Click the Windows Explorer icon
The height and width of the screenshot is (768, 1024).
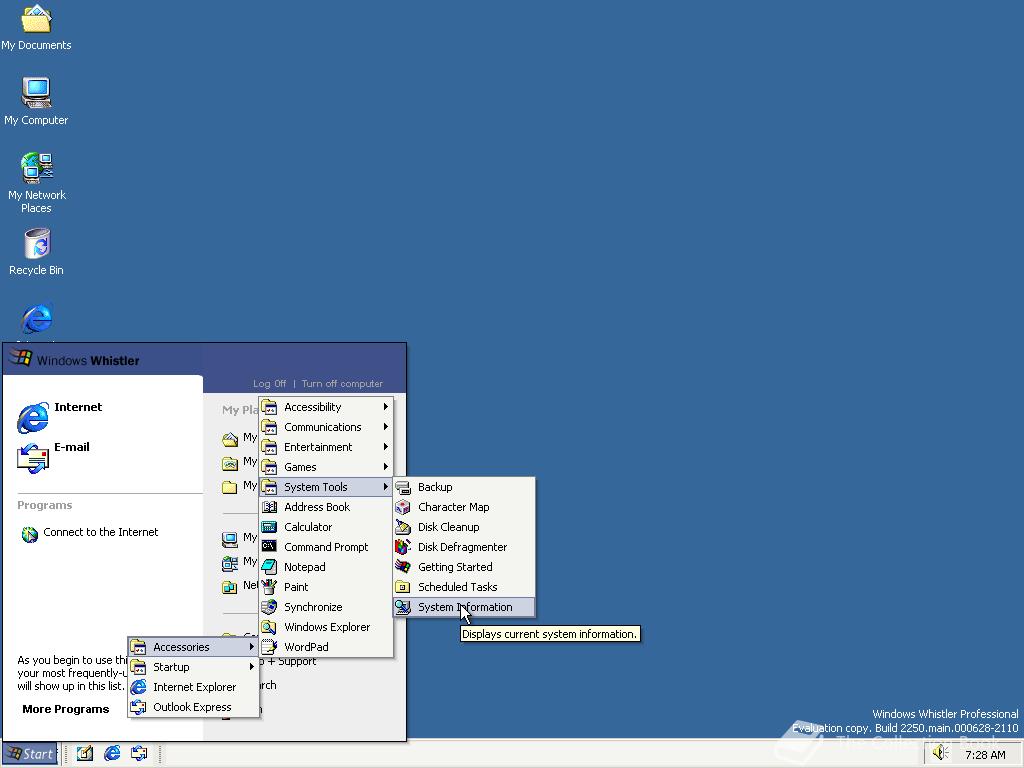[x=269, y=627]
